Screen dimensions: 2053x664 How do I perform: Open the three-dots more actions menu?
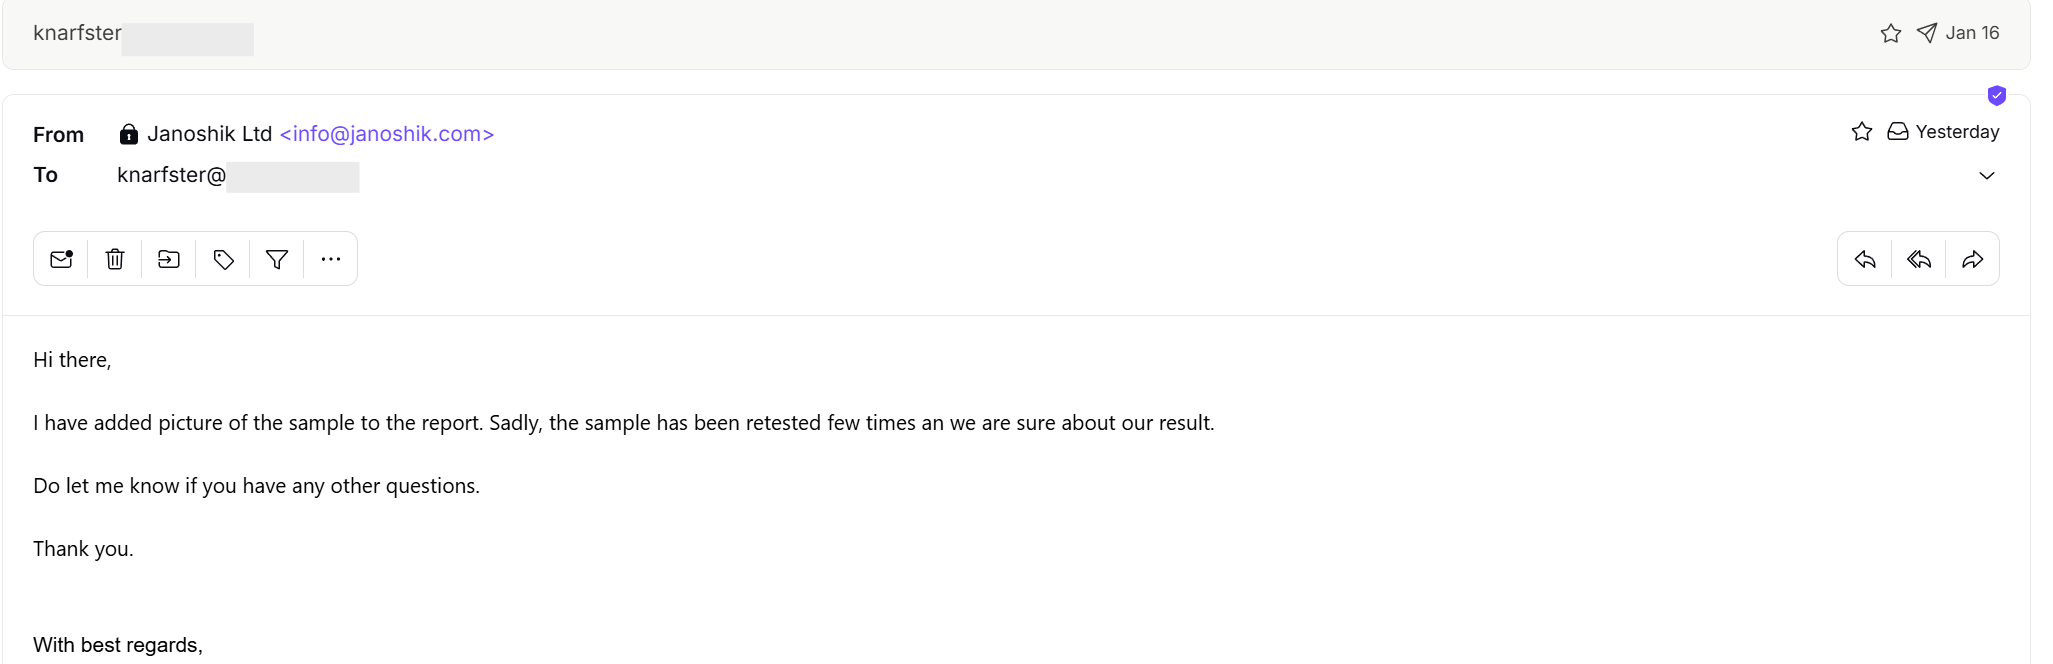point(331,259)
